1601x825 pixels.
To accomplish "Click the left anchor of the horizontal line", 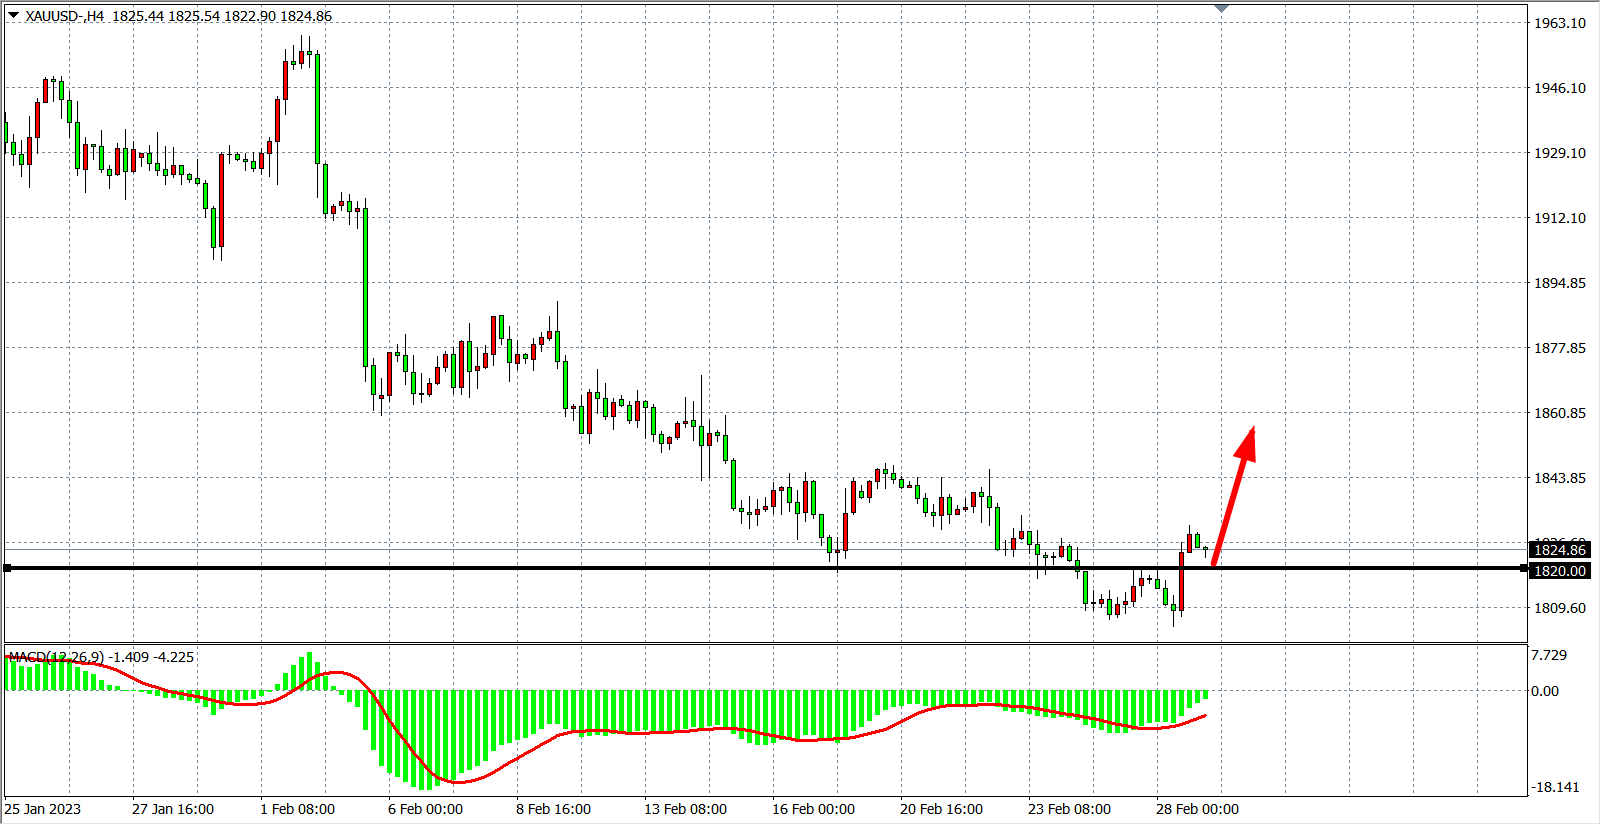I will tap(8, 568).
